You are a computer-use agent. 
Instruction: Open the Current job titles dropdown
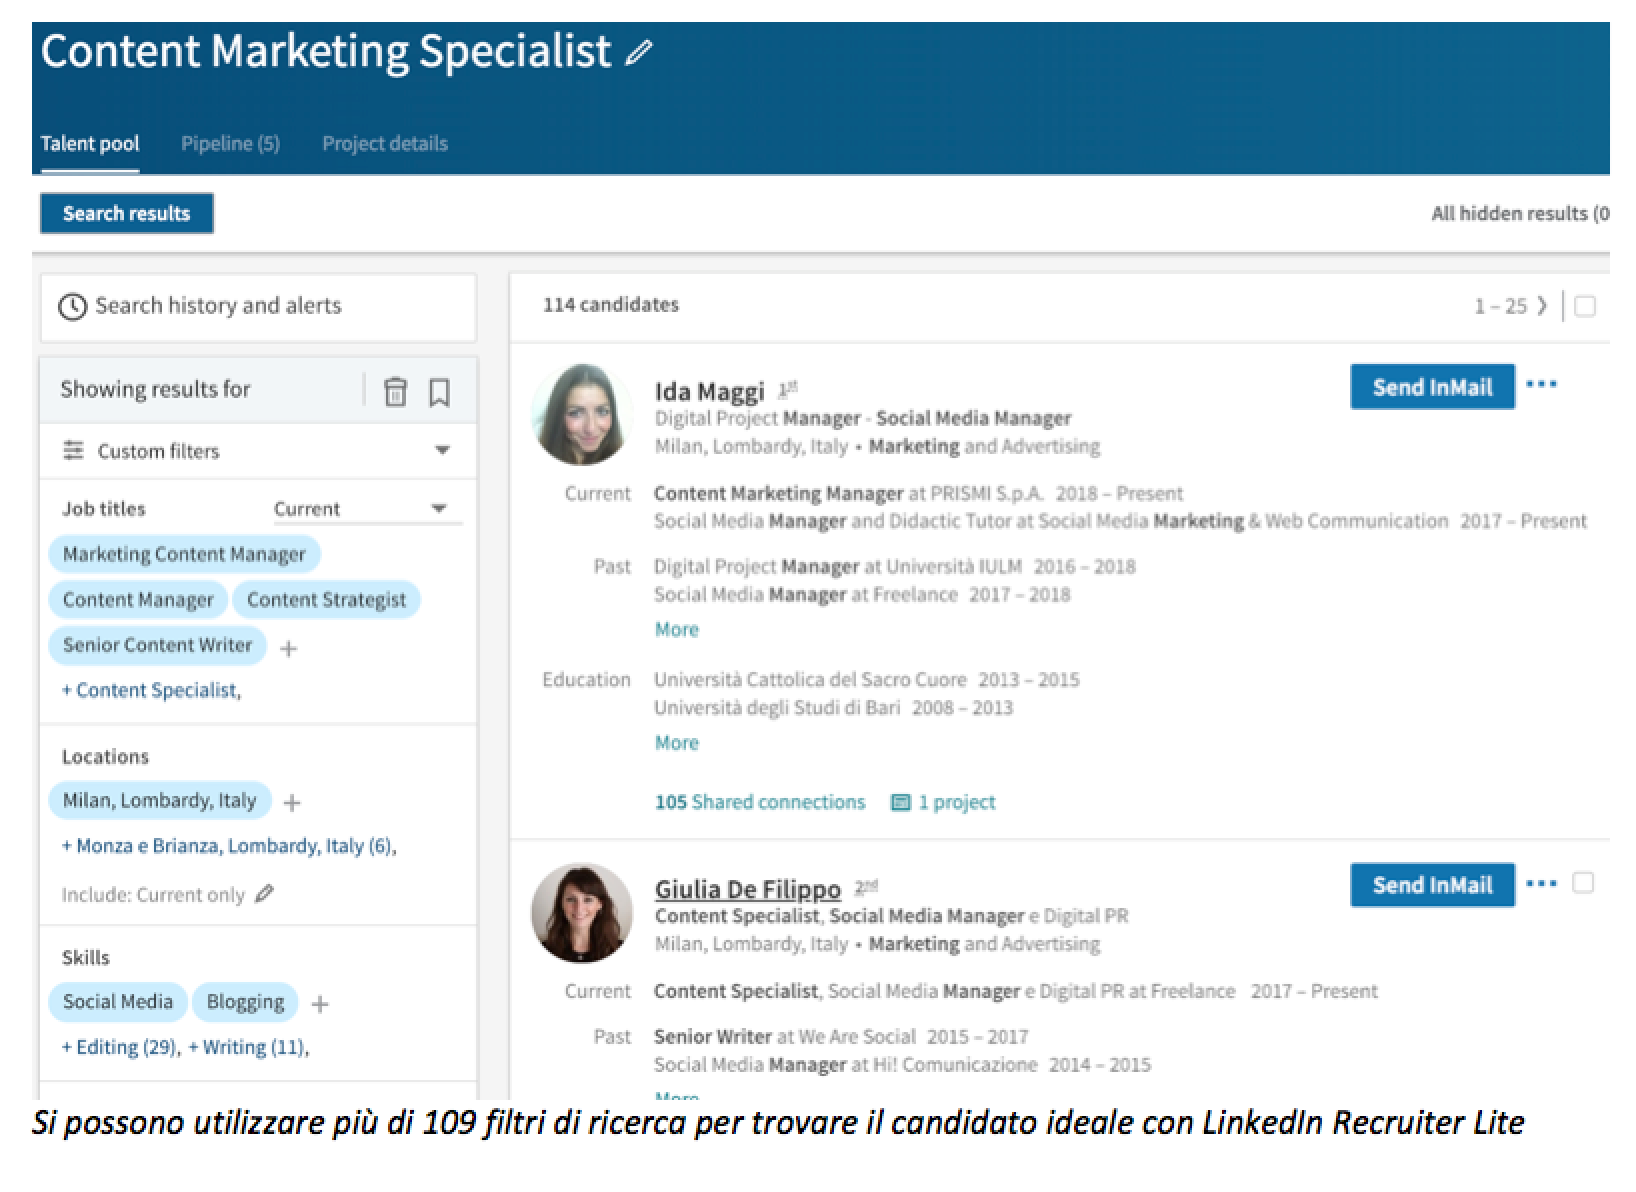tap(438, 509)
